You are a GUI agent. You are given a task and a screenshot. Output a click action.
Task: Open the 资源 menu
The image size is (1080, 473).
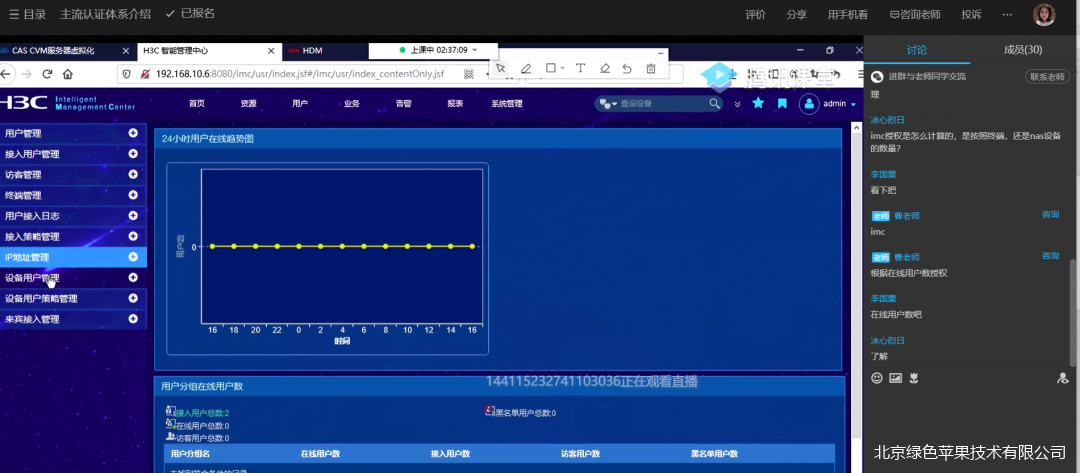(x=249, y=104)
